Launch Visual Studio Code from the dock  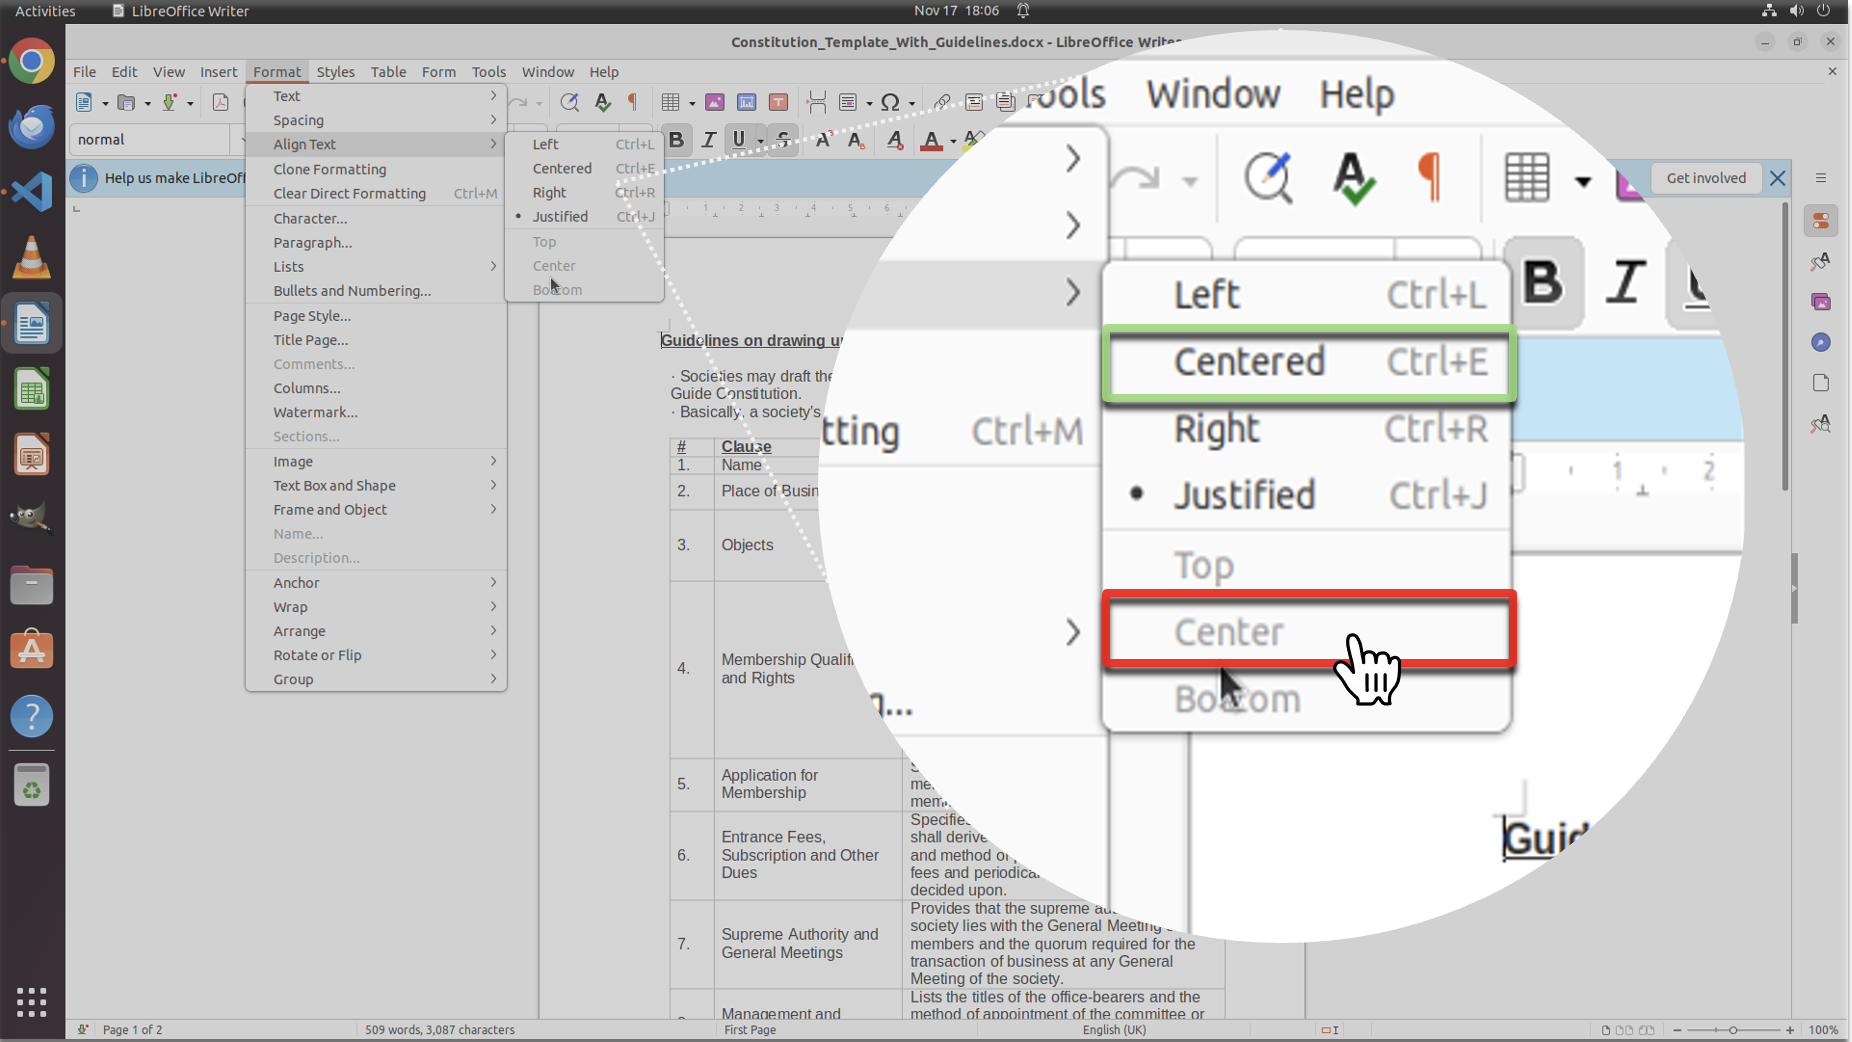tap(32, 191)
